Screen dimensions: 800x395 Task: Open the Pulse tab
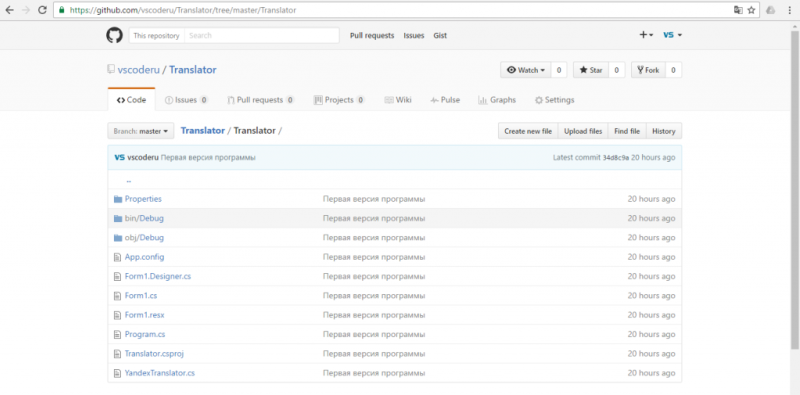445,100
